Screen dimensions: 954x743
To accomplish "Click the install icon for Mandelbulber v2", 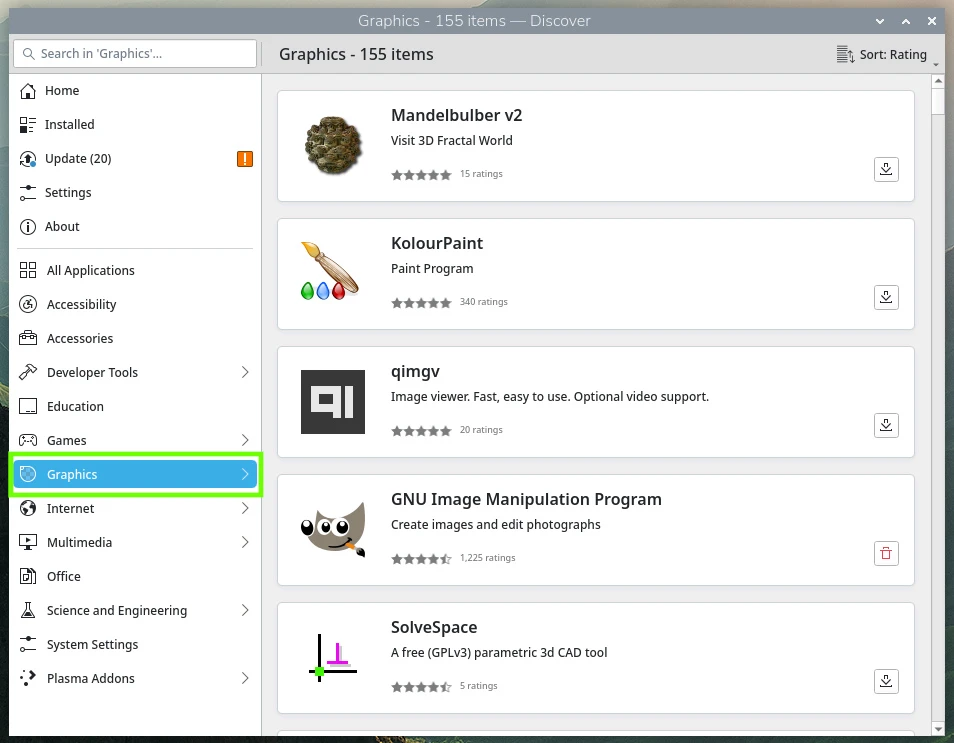I will tap(885, 169).
